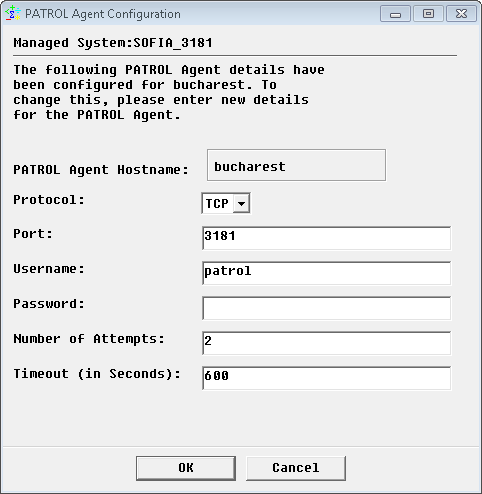Click the Port: label
The image size is (482, 494).
[33, 234]
